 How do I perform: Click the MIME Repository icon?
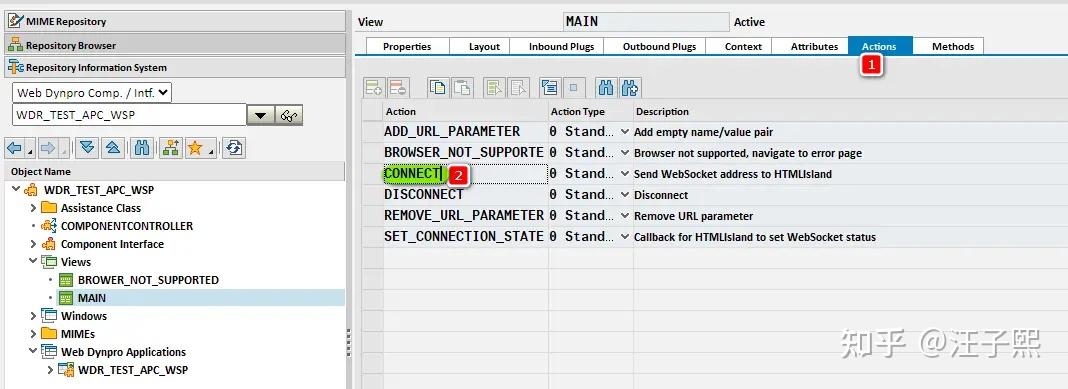point(16,21)
